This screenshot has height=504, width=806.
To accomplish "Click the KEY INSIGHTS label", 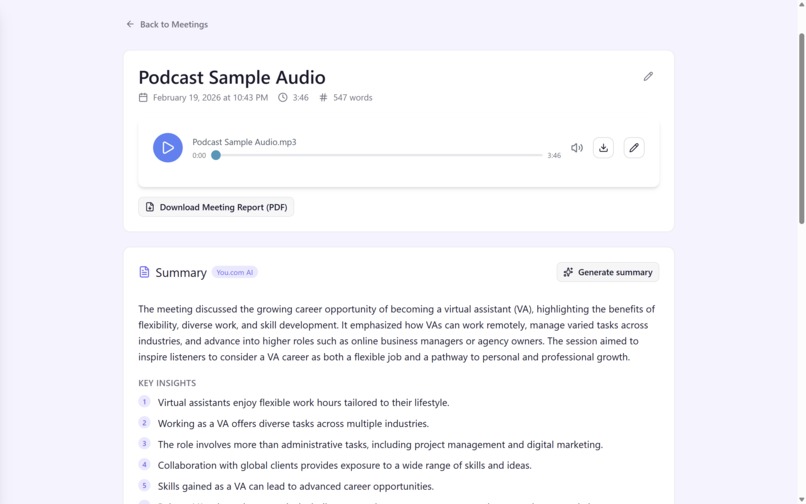I will click(167, 383).
